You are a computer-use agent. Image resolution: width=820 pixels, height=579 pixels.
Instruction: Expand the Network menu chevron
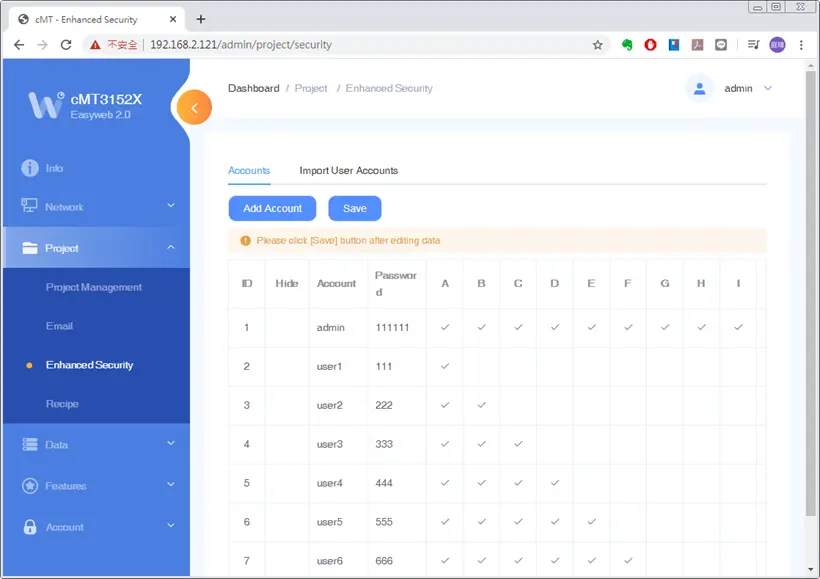170,206
